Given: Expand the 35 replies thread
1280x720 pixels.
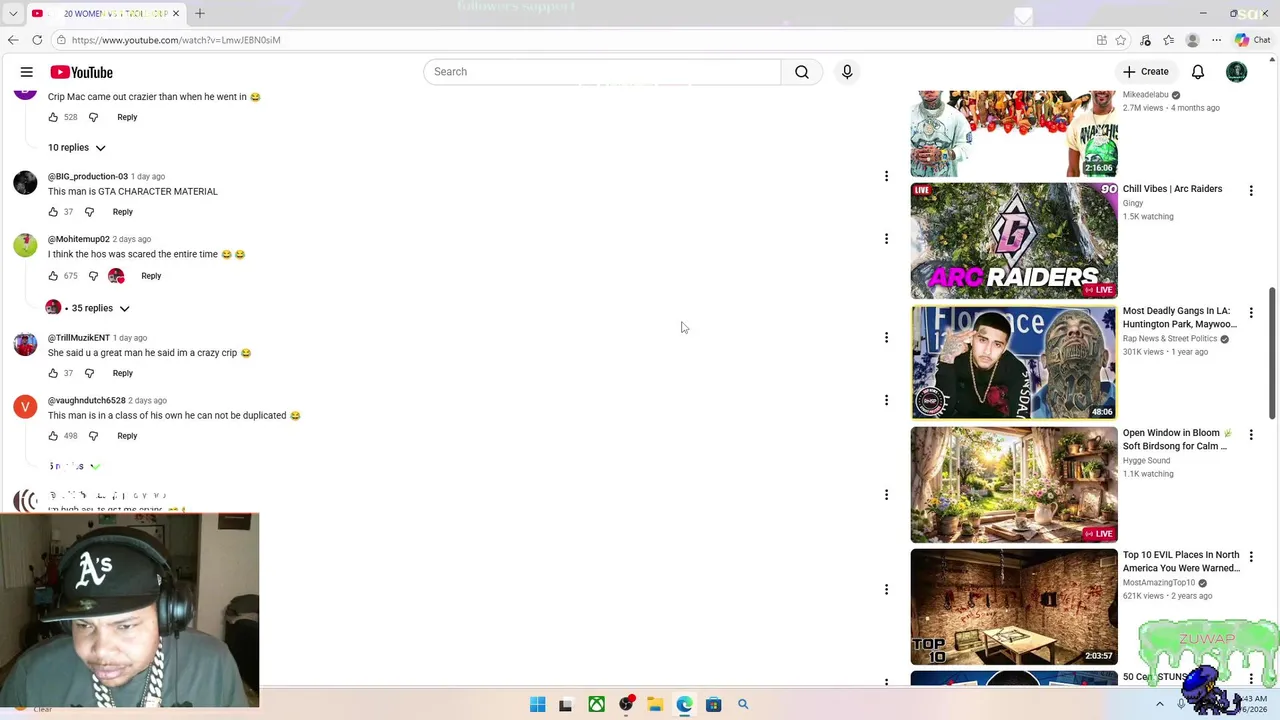Looking at the screenshot, I should 88,308.
